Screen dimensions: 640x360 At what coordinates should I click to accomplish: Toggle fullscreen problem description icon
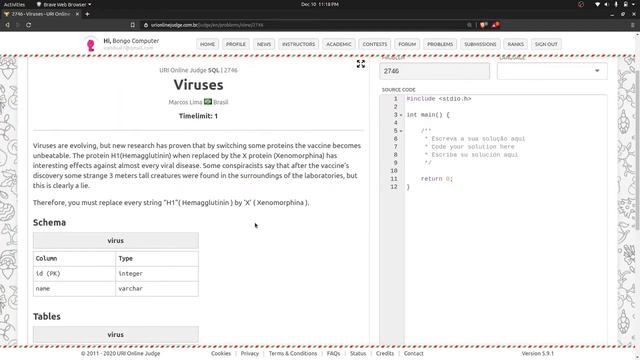(361, 64)
